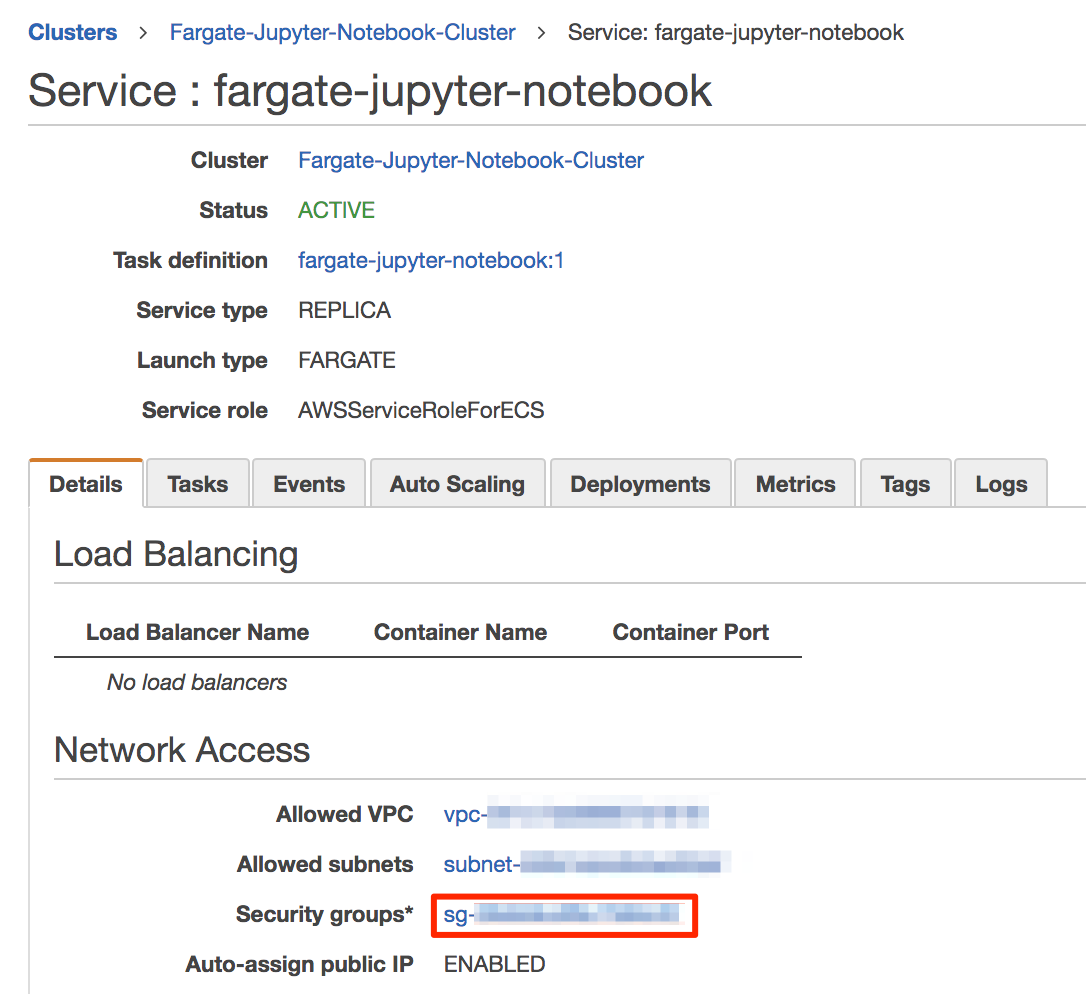Viewport: 1086px width, 994px height.
Task: Click the 'No load balancers' text
Action: pos(197,682)
